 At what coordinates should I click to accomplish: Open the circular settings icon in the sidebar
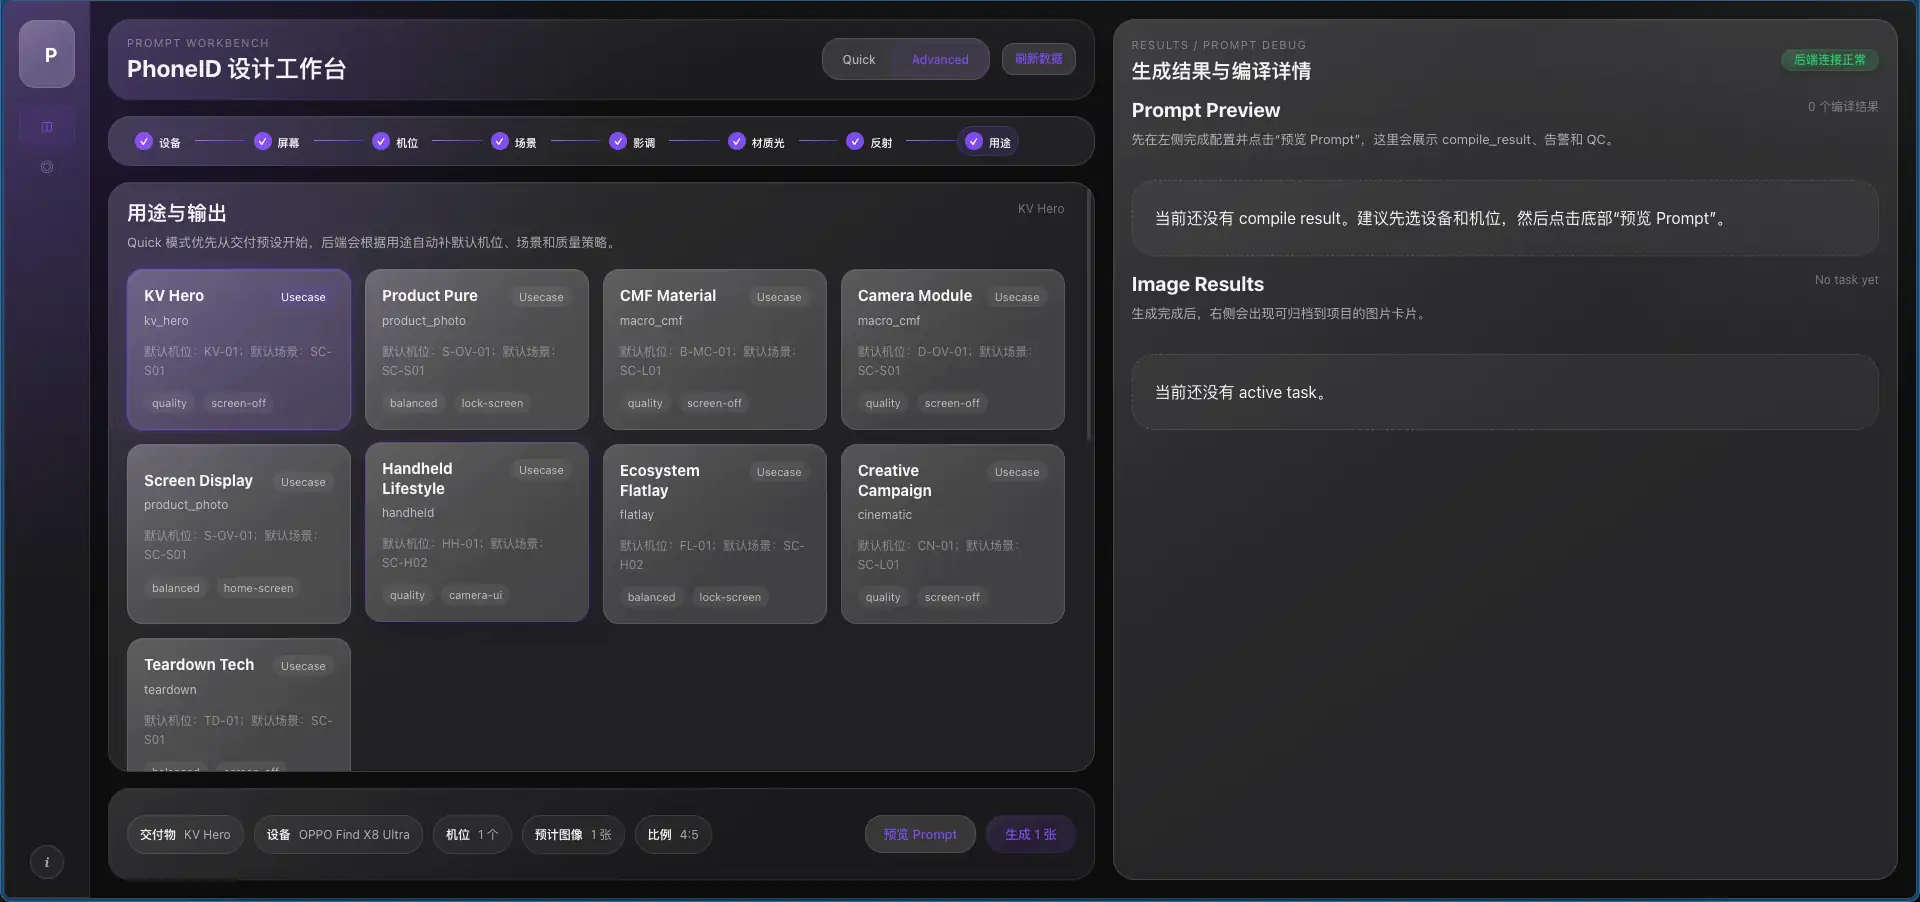pos(47,167)
